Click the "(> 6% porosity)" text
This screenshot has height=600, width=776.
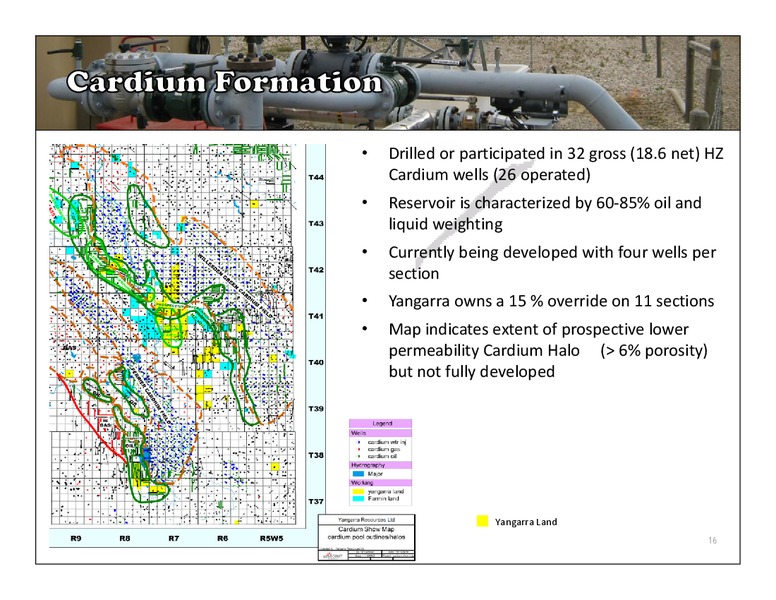coord(654,350)
